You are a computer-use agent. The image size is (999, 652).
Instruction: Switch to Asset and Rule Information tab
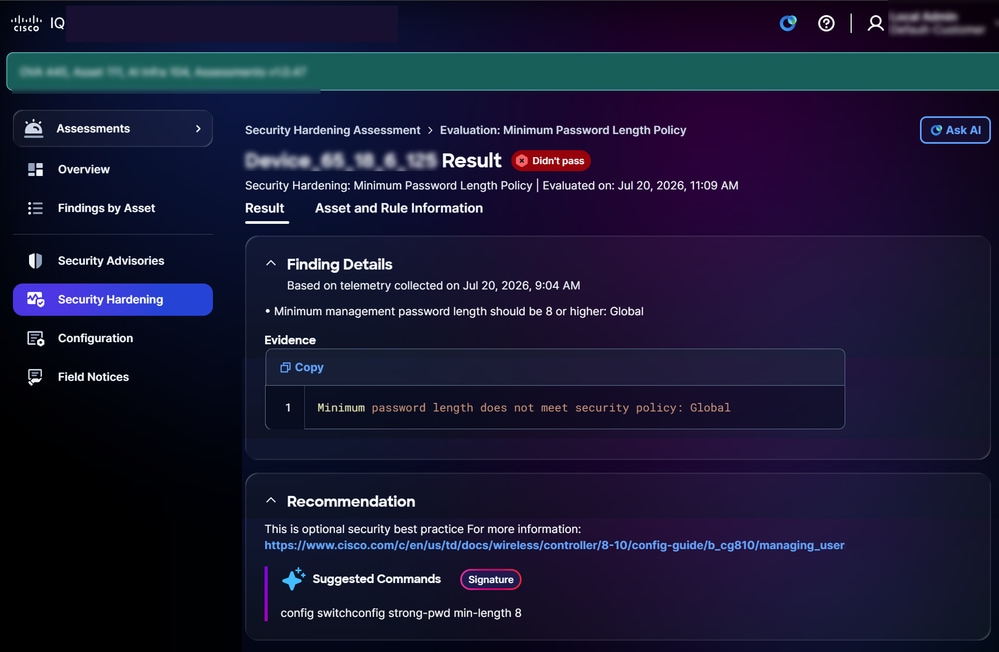399,208
